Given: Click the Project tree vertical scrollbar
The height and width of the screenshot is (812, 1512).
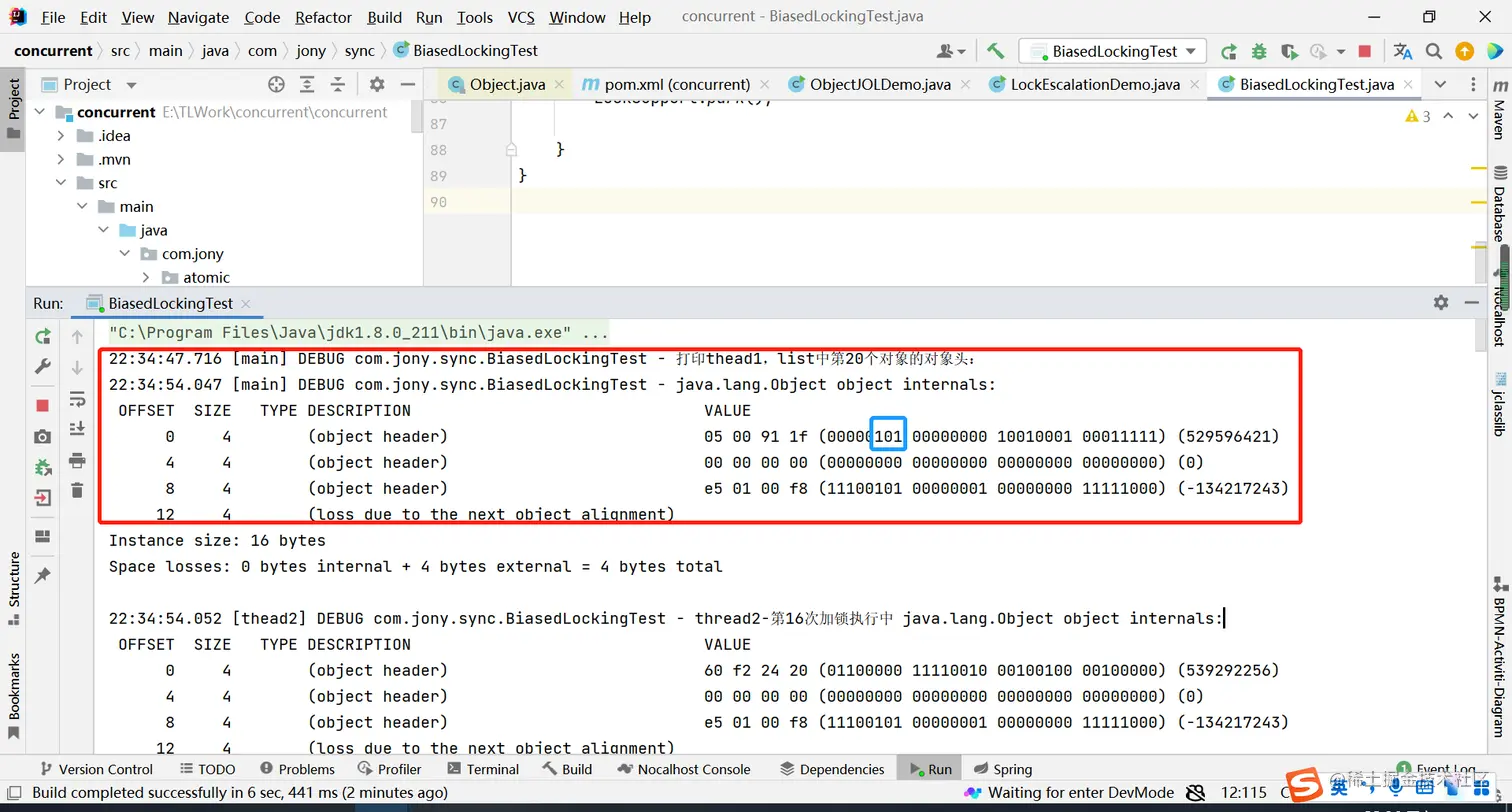Looking at the screenshot, I should (x=417, y=115).
